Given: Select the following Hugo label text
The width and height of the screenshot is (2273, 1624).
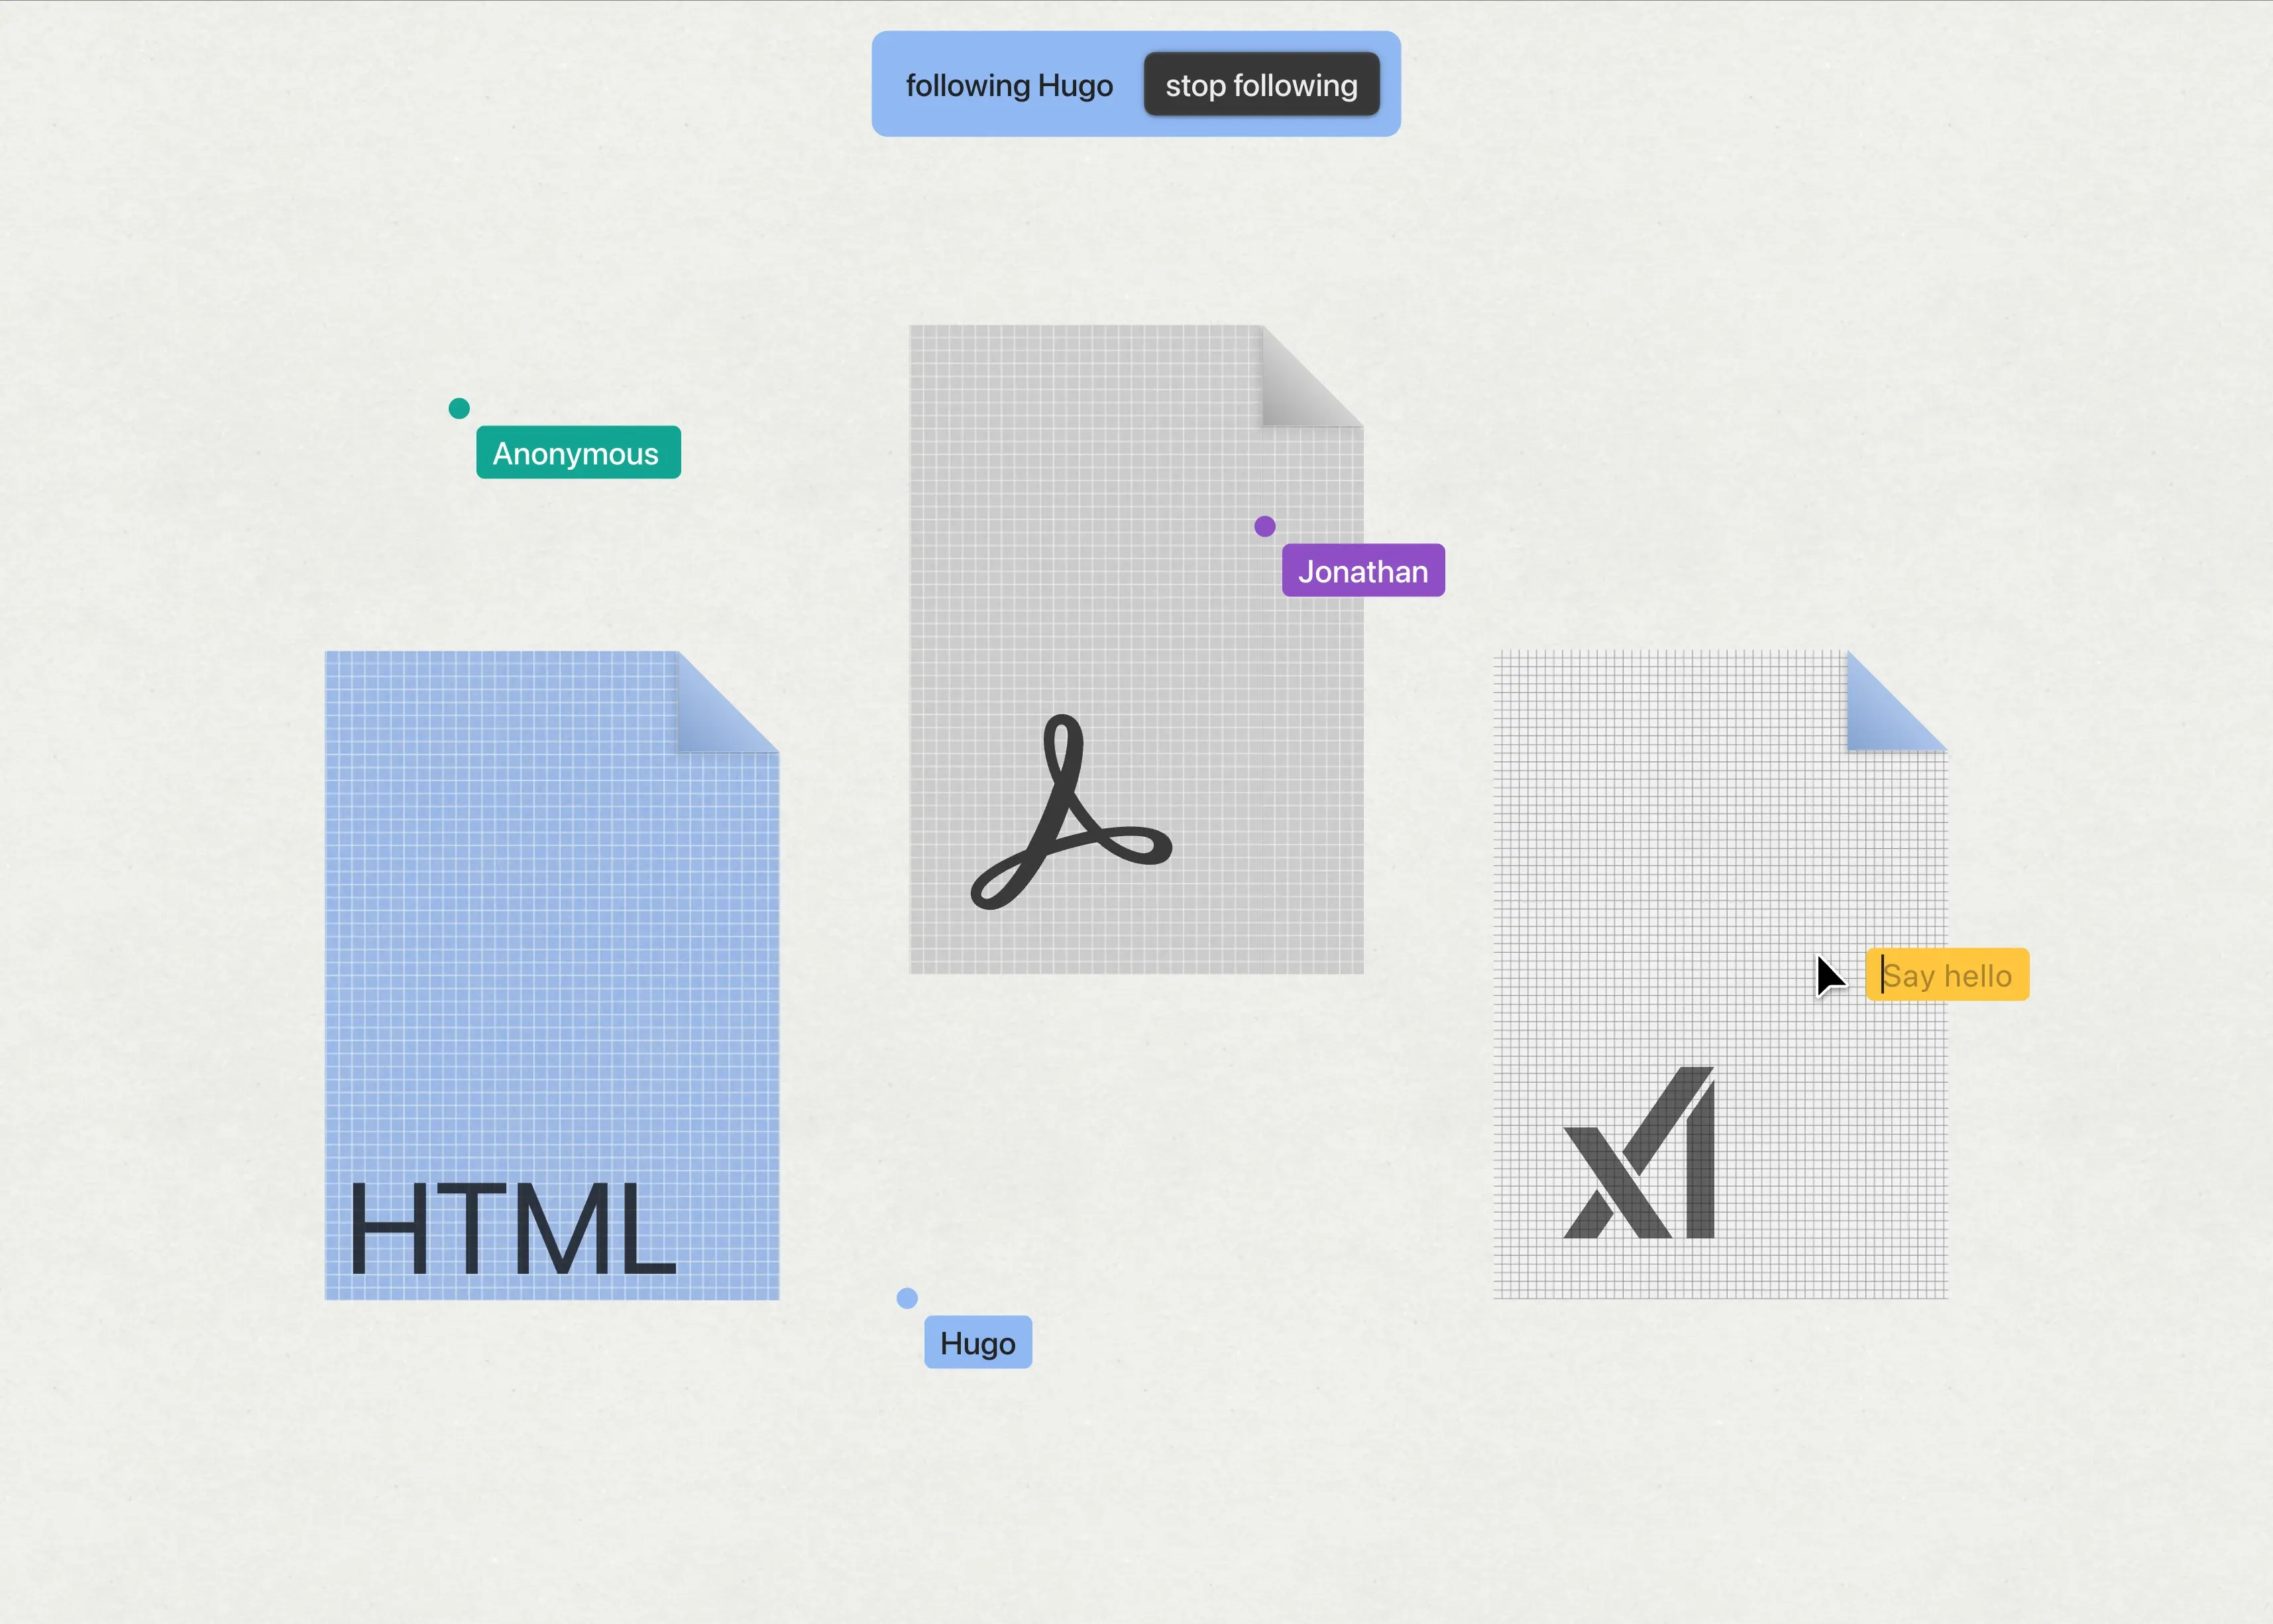Looking at the screenshot, I should tap(1009, 86).
